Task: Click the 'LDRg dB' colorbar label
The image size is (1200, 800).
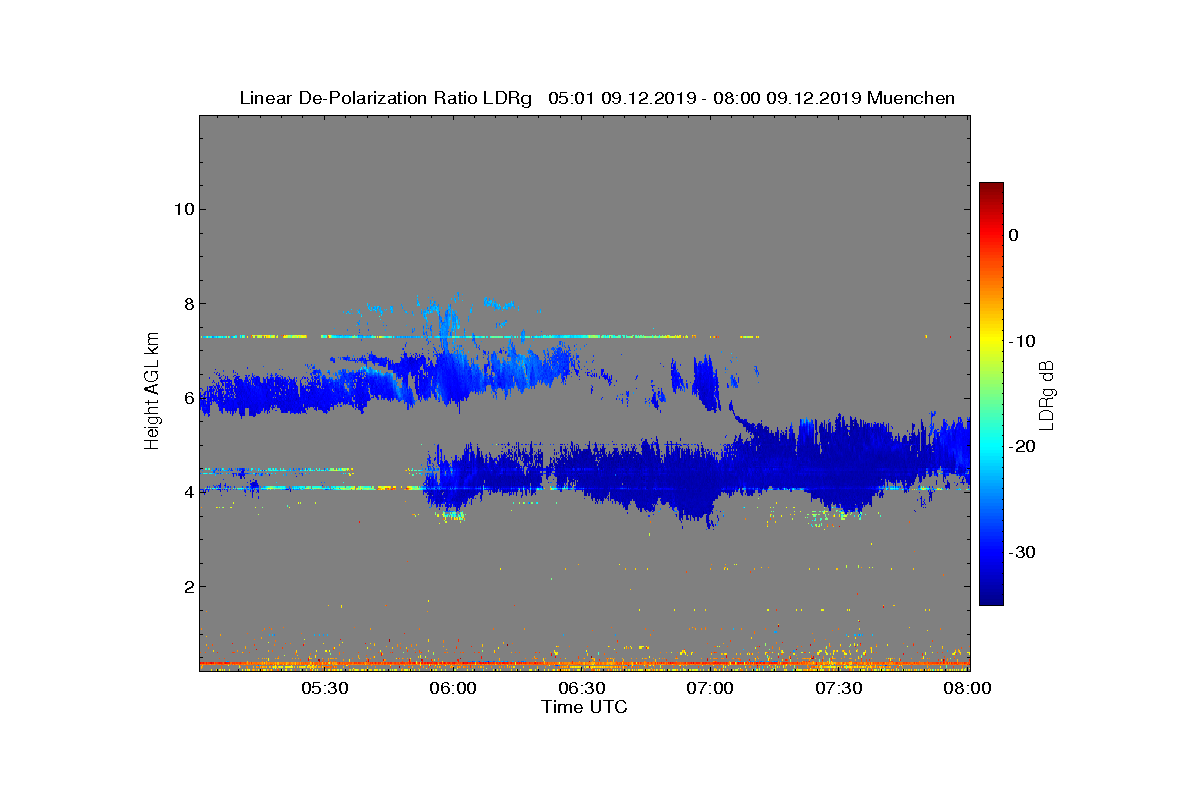Action: pos(1047,395)
